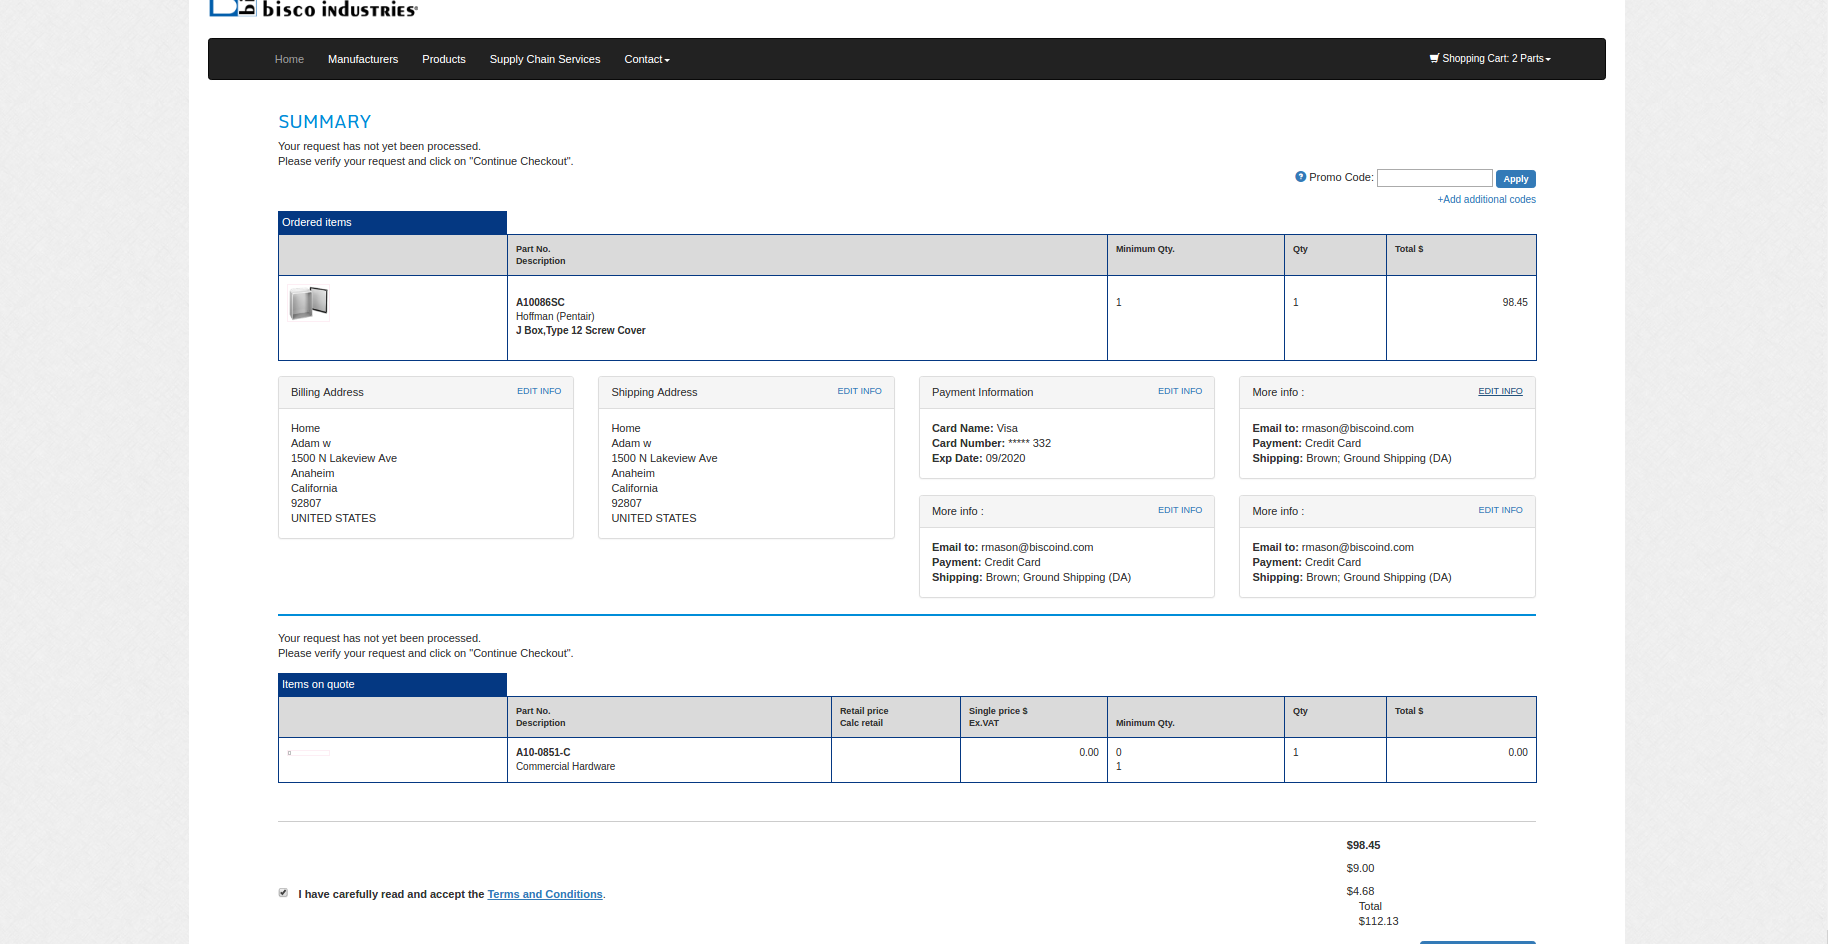Click the +Add additional codes link
Viewport: 1828px width, 944px height.
[1486, 200]
